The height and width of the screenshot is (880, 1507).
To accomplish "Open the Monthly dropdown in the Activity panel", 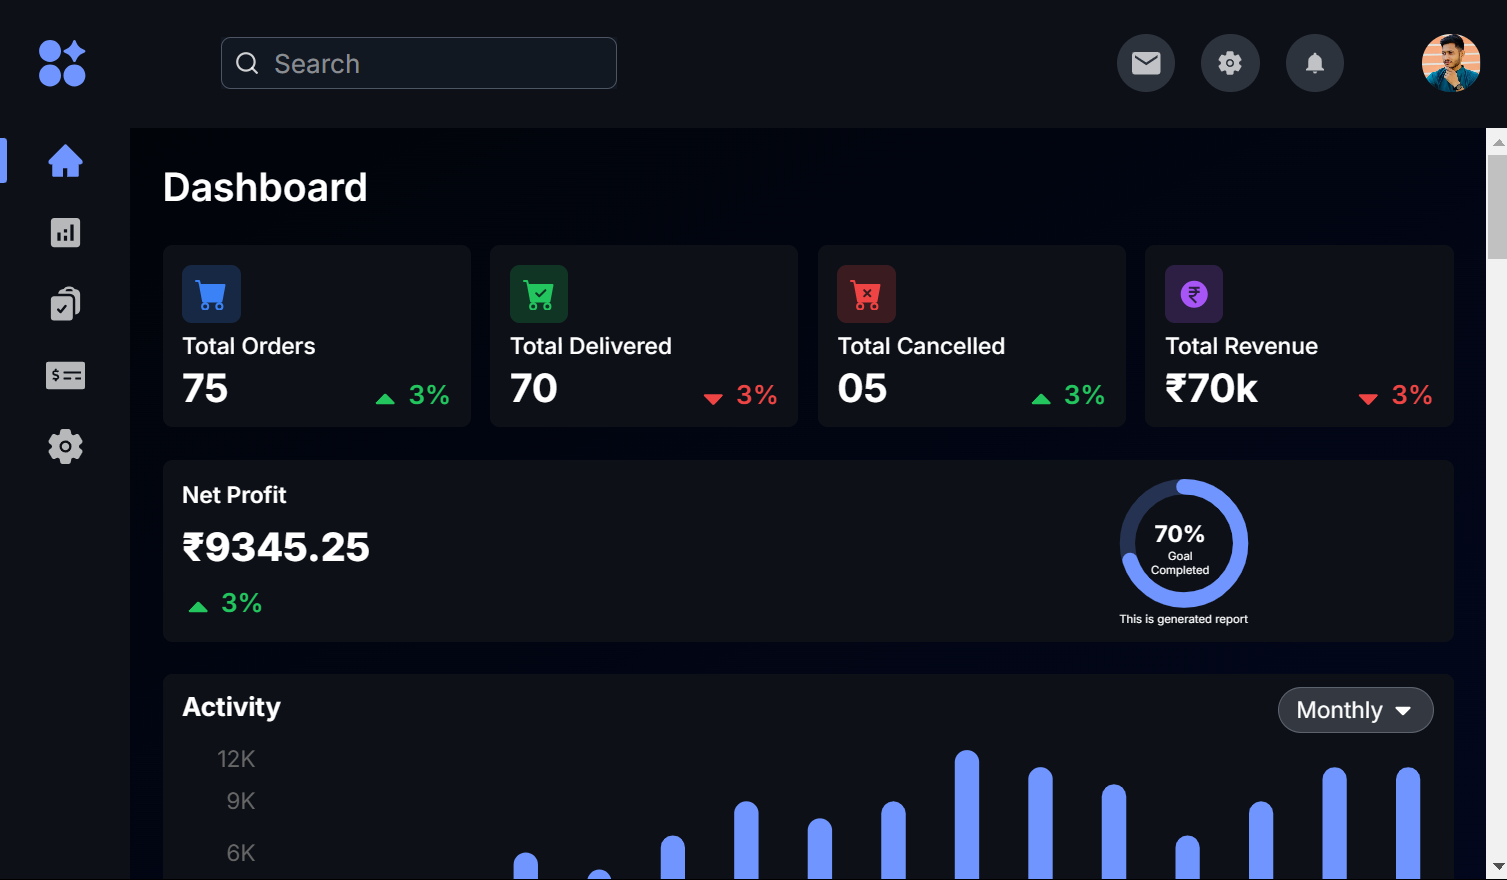I will [x=1355, y=710].
